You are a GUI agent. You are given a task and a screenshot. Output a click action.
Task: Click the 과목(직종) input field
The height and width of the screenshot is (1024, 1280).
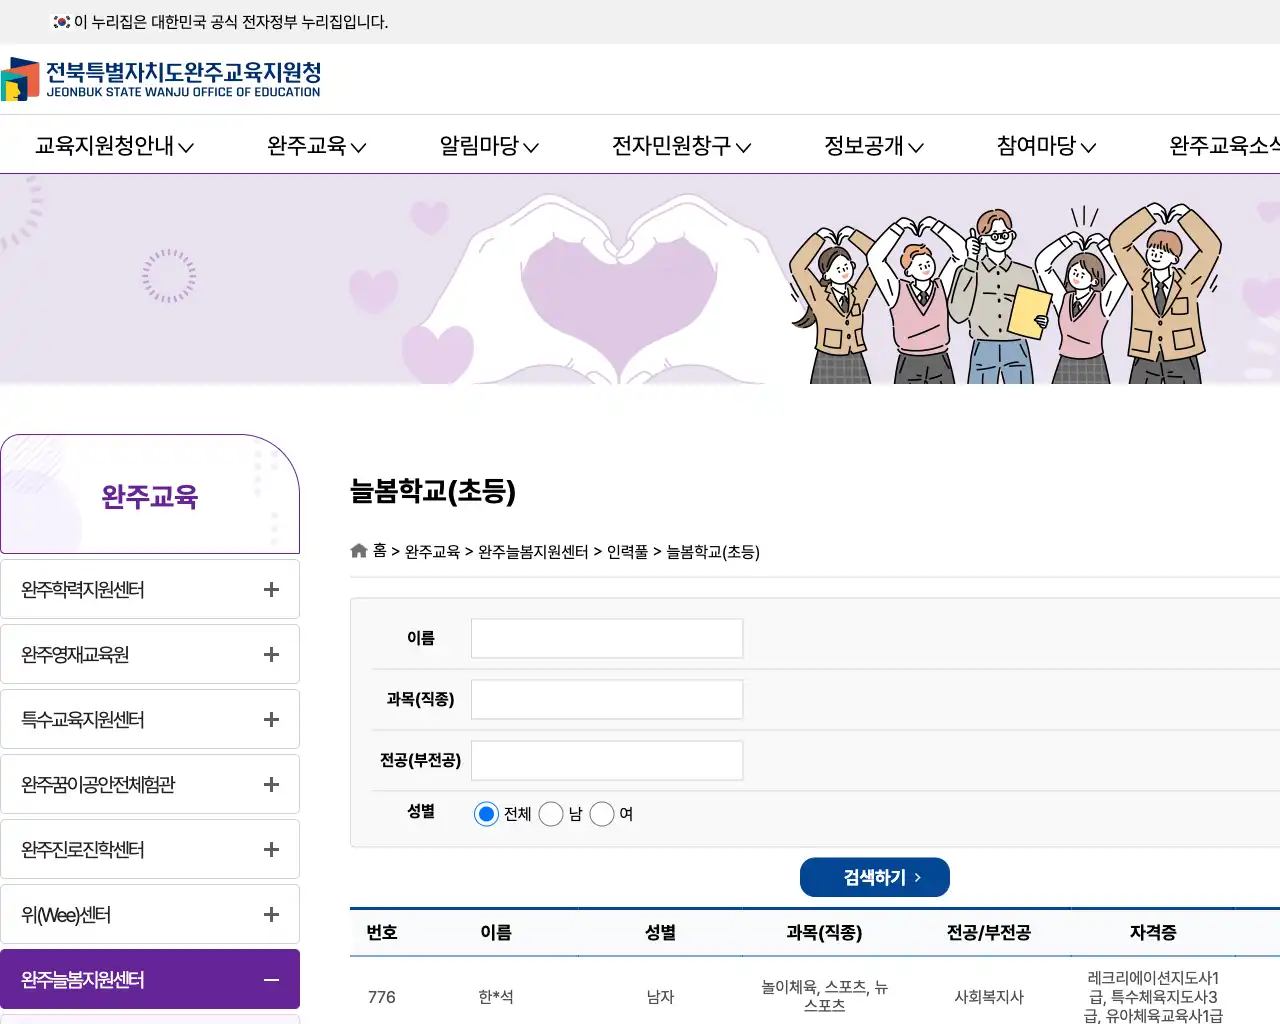click(x=607, y=699)
